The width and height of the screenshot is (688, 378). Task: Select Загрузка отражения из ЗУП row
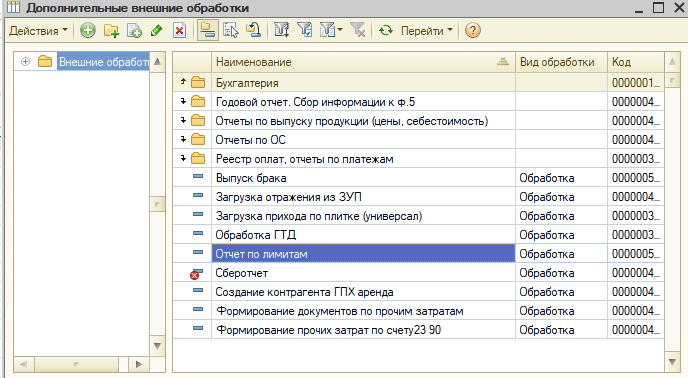coord(418,197)
